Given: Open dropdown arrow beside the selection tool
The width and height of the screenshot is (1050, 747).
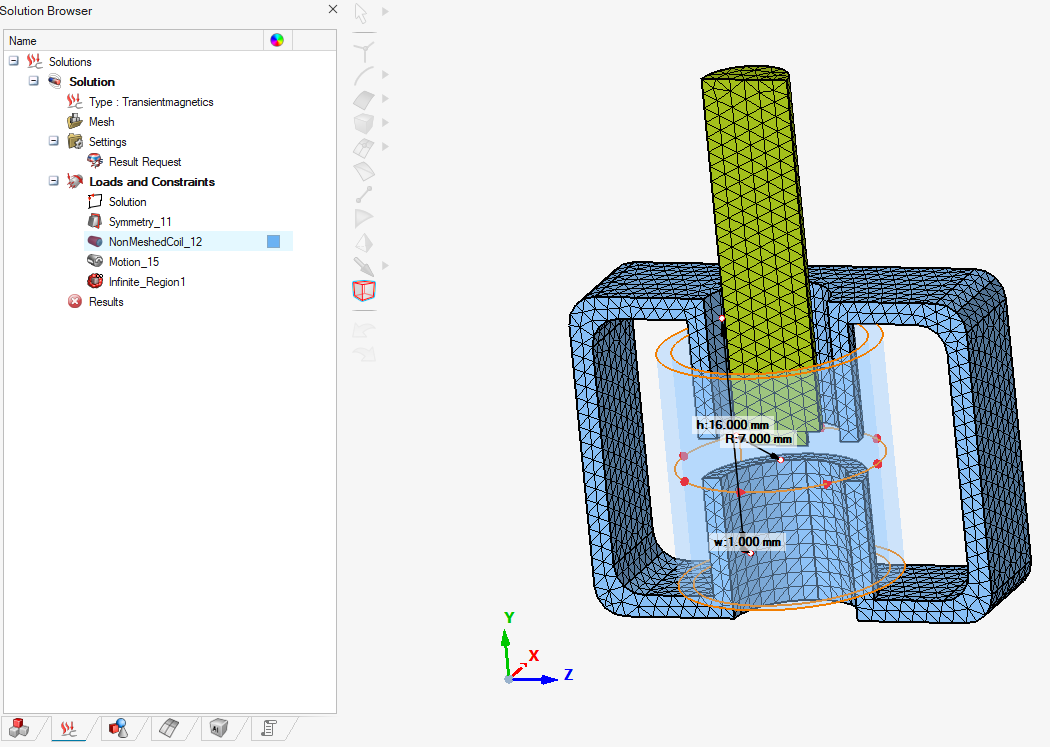Looking at the screenshot, I should click(x=385, y=12).
